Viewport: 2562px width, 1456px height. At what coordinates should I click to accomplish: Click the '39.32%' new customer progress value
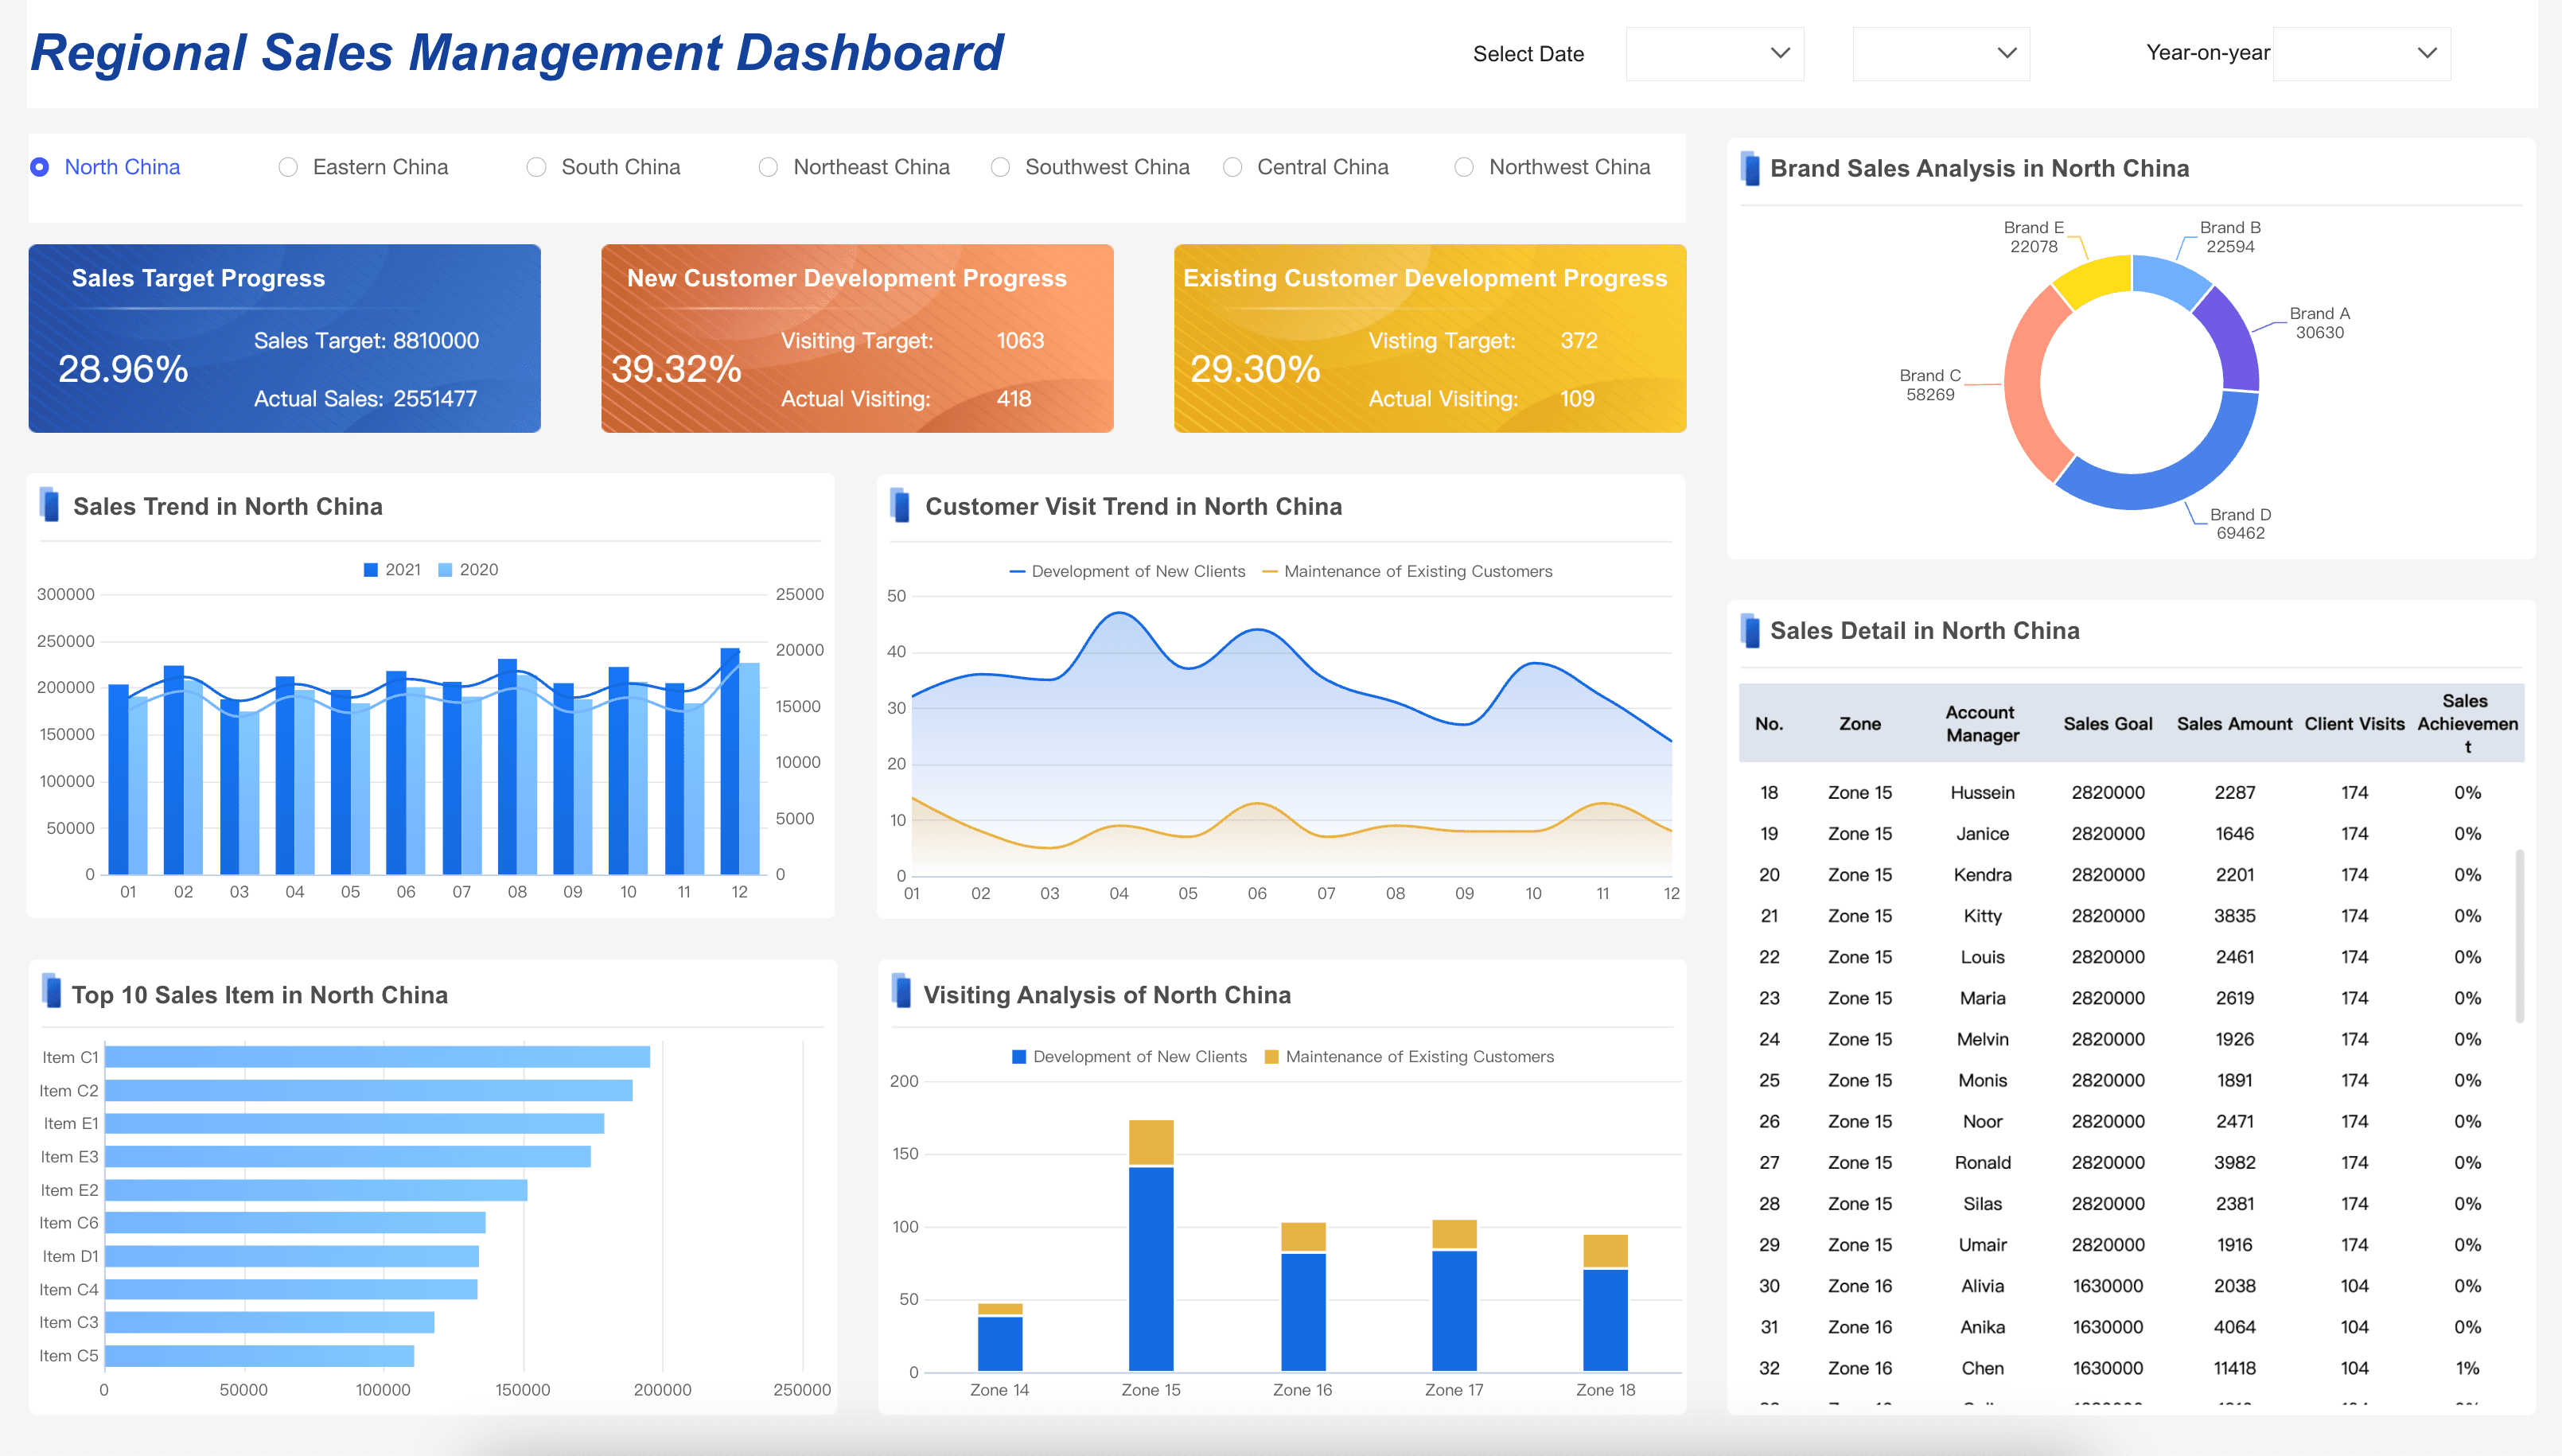676,369
